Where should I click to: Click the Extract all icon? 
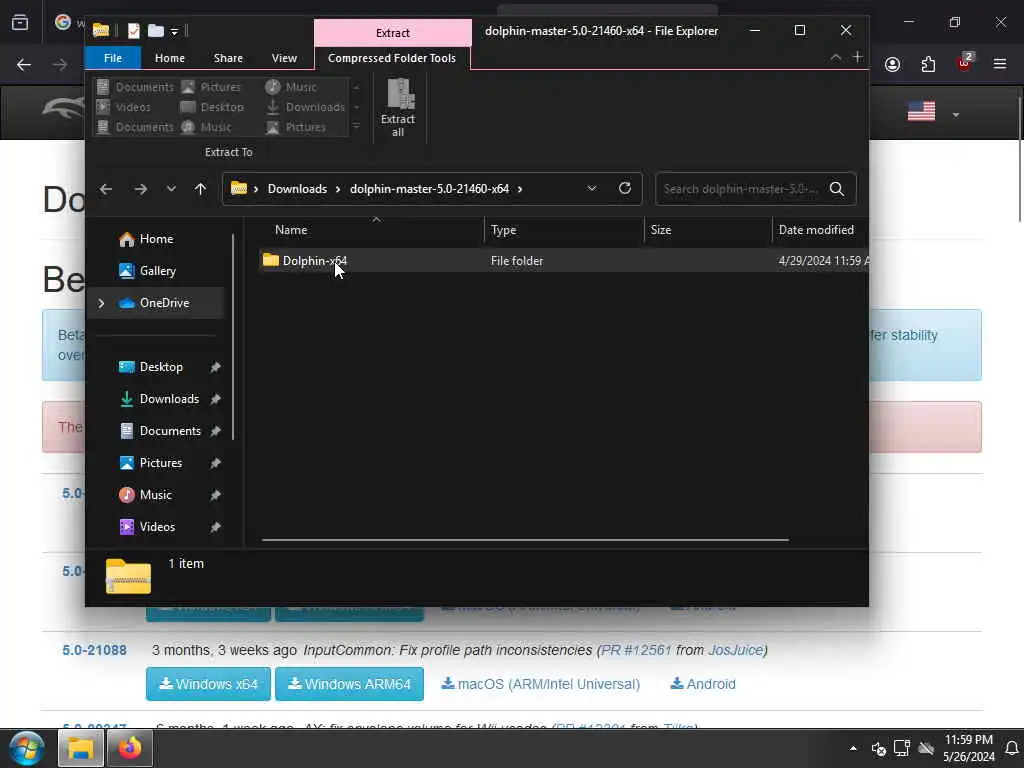click(398, 107)
